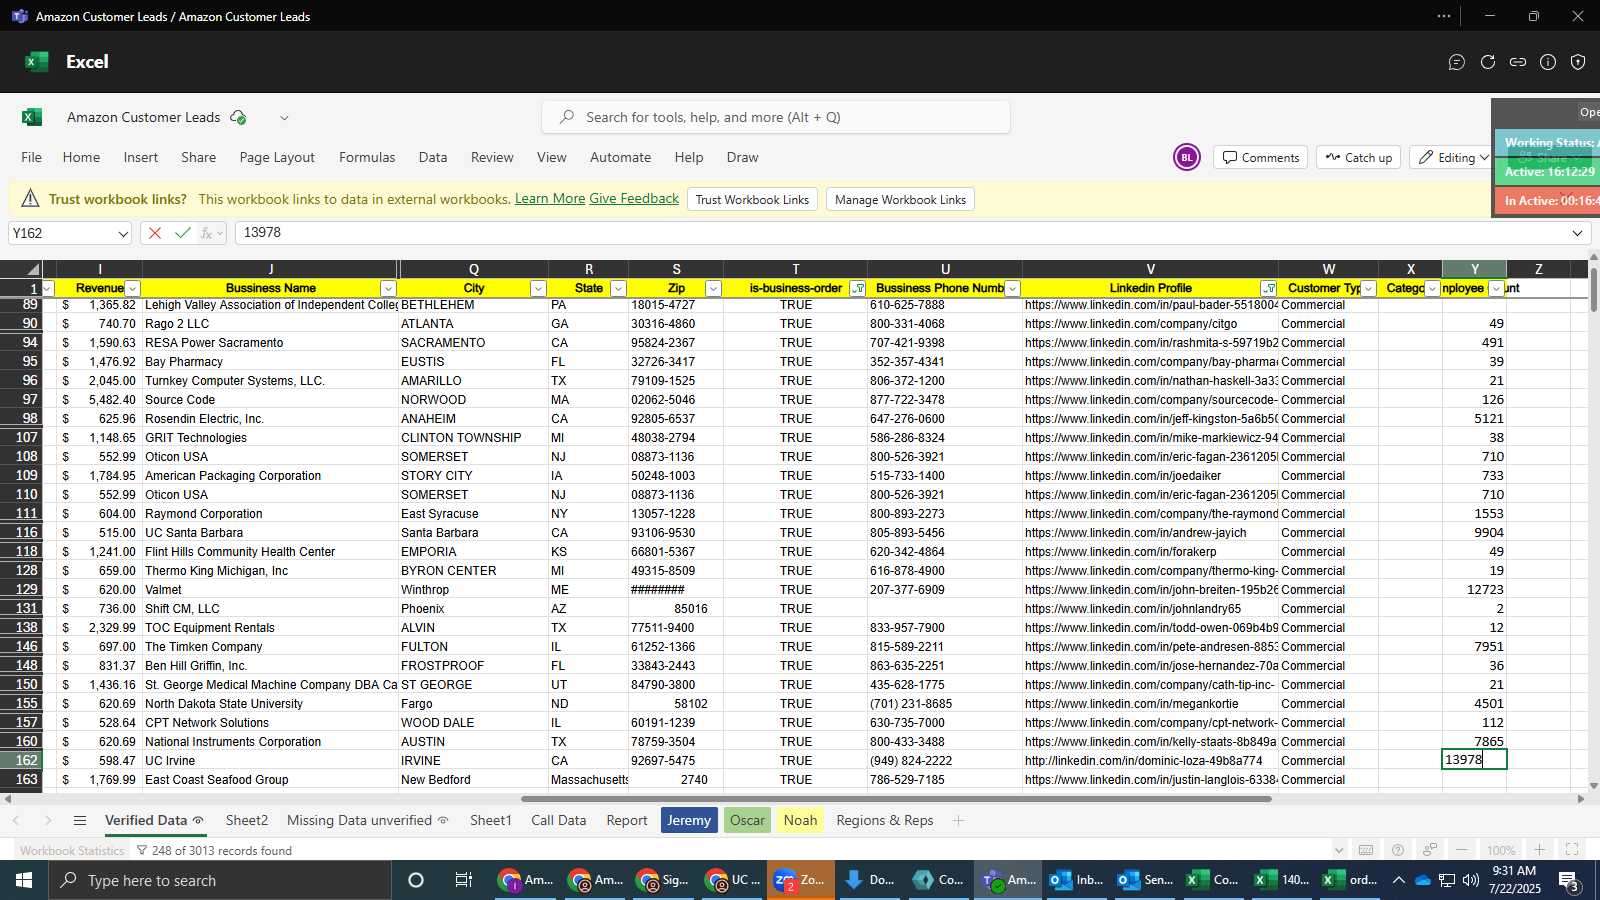Image resolution: width=1600 pixels, height=900 pixels.
Task: Open Task View on taskbar
Action: [463, 880]
